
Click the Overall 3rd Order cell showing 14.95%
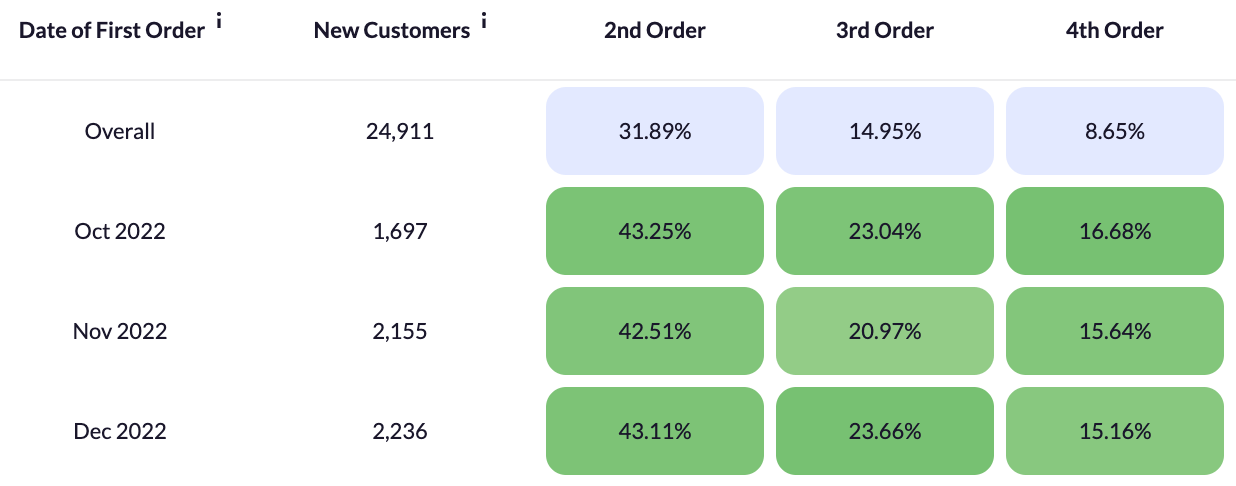click(885, 131)
